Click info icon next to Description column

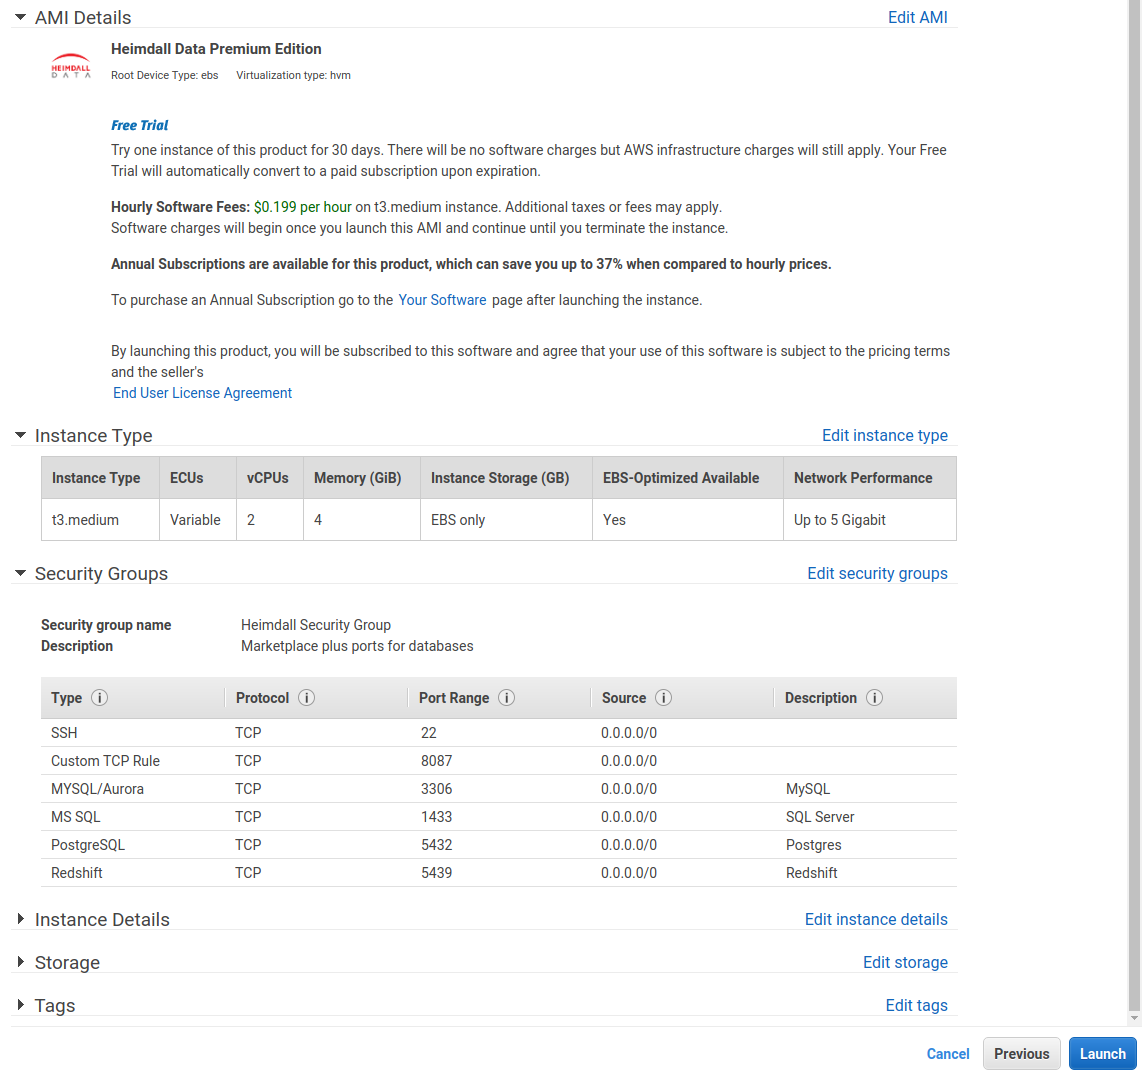874,698
